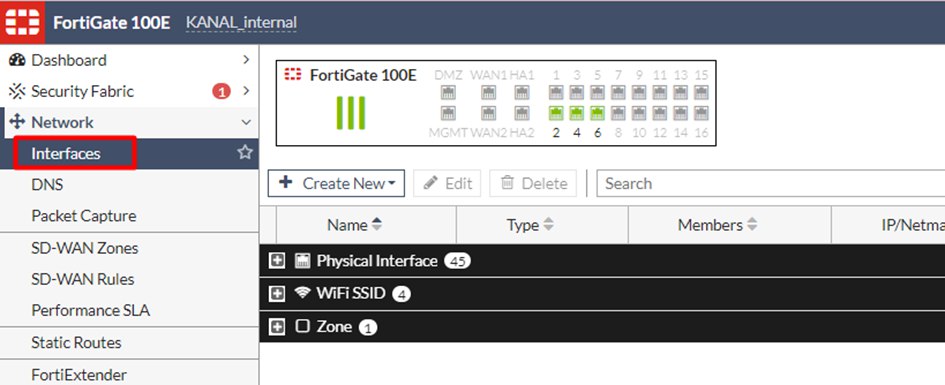
Task: Select the HA2 port on faceplate
Action: 522,113
